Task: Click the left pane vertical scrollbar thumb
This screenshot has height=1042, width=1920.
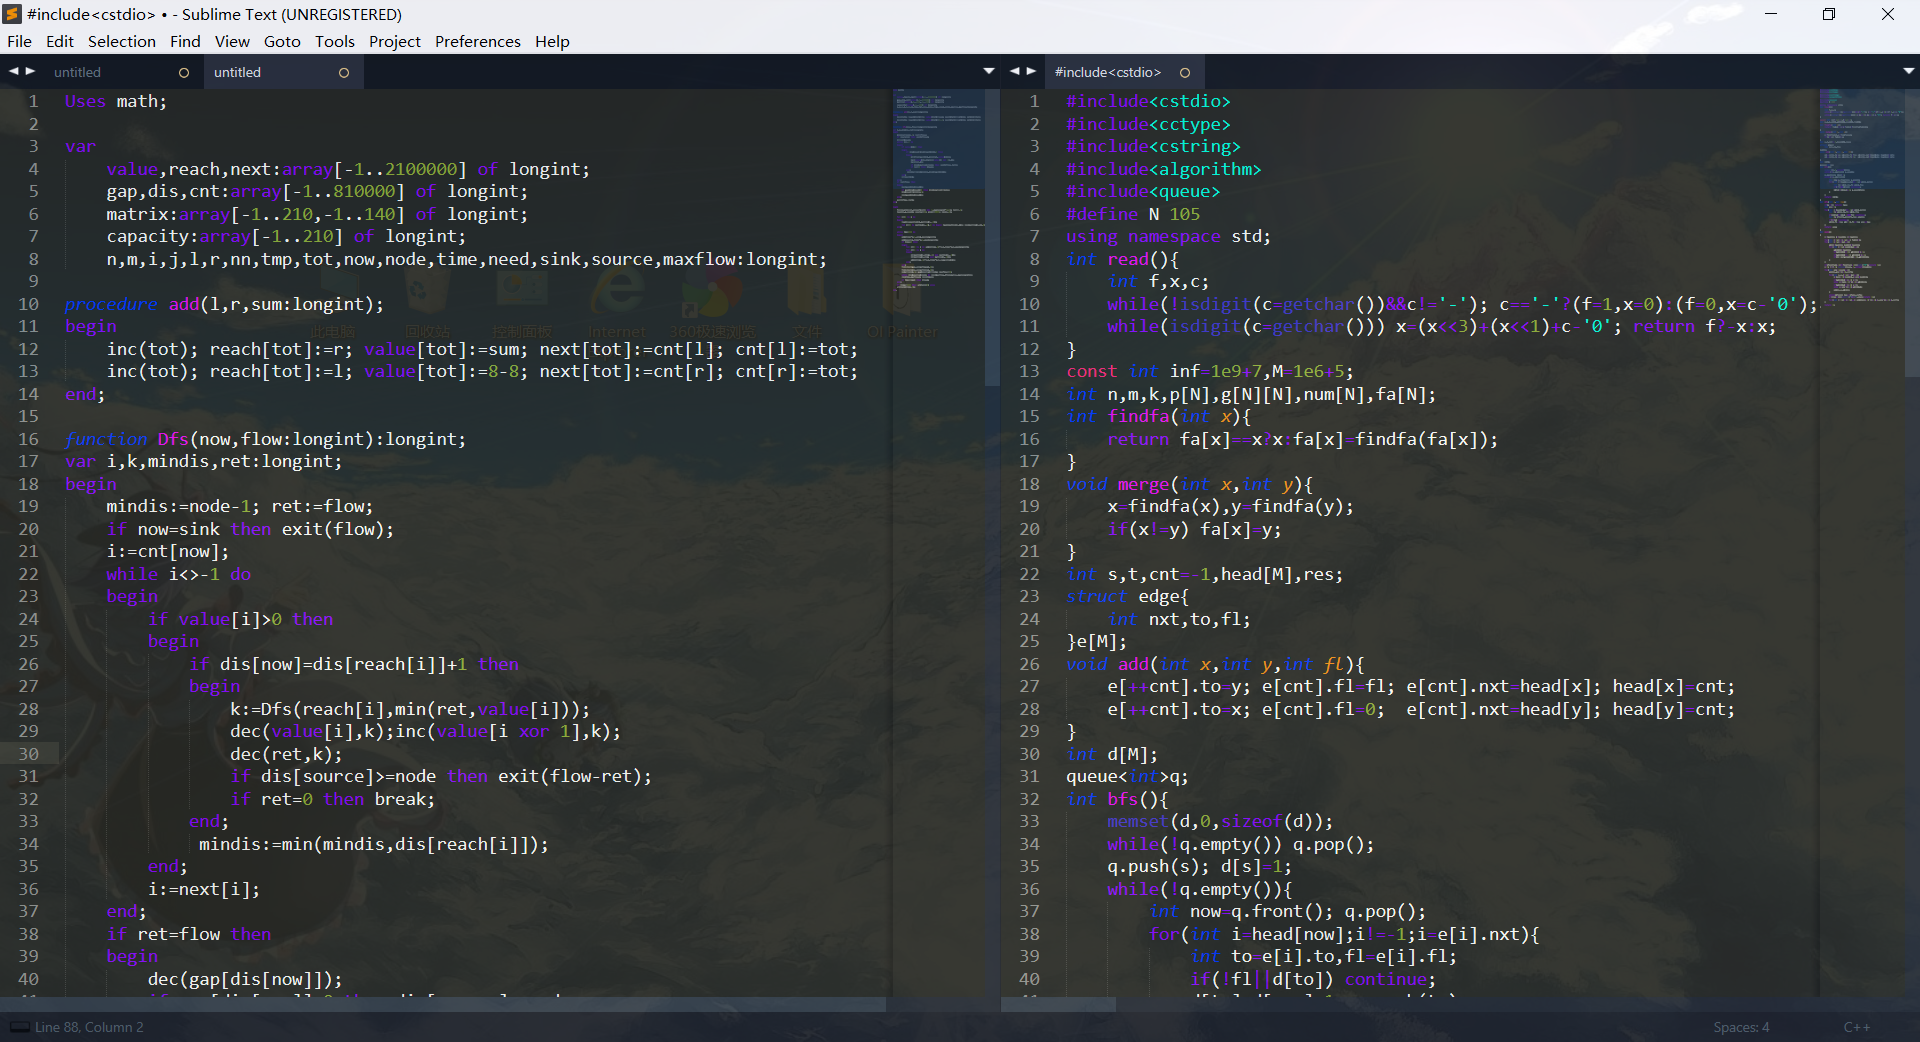Action: click(992, 237)
